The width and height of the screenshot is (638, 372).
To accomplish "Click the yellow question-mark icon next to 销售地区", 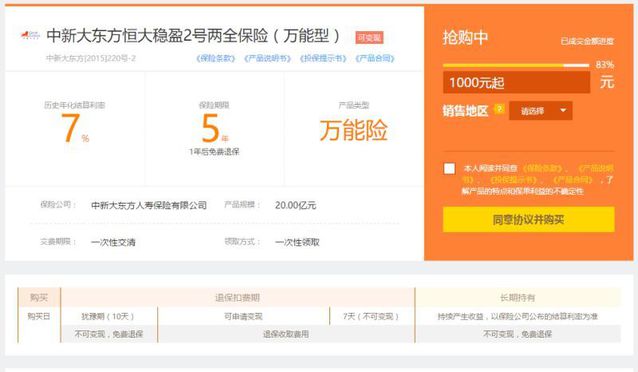I will click(499, 109).
